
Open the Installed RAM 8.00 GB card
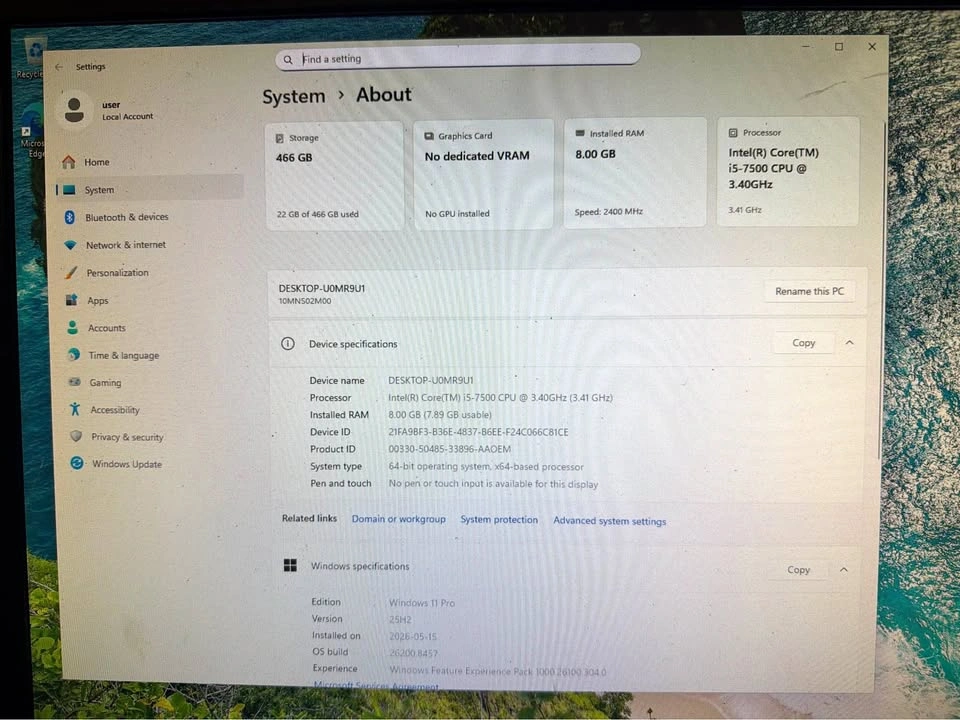(x=635, y=173)
